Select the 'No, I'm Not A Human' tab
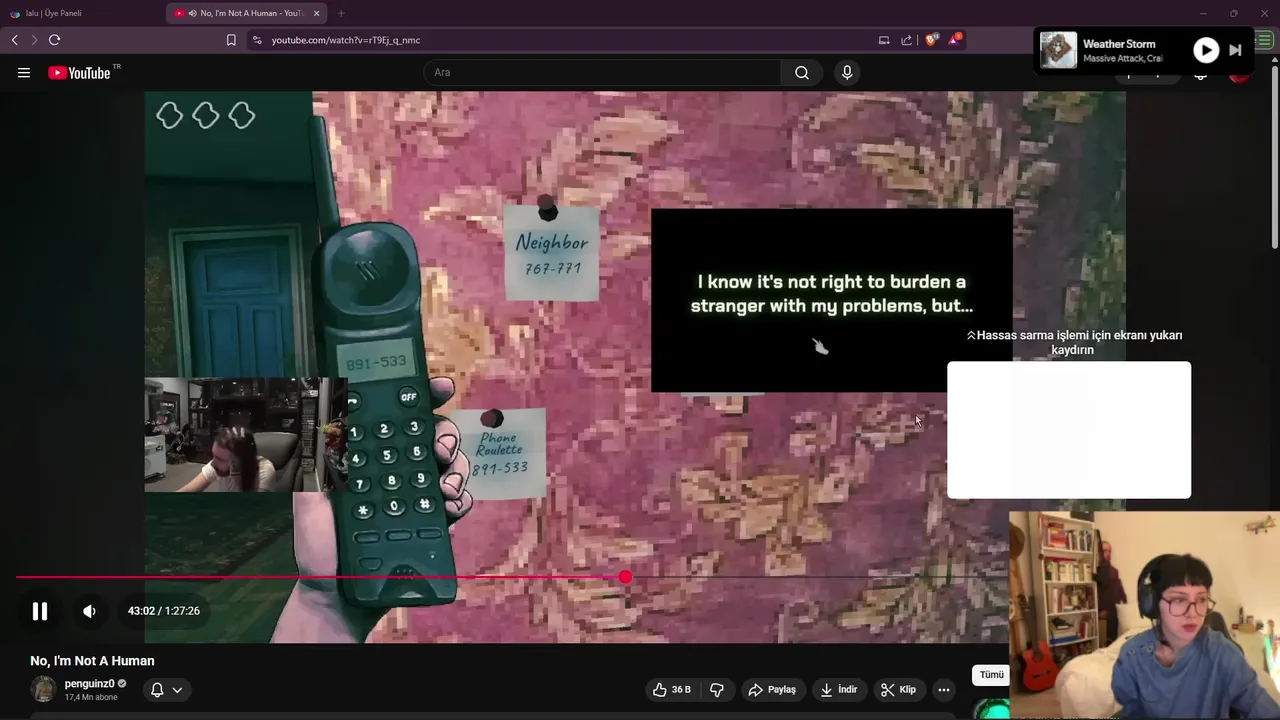This screenshot has height=720, width=1280. click(x=245, y=13)
